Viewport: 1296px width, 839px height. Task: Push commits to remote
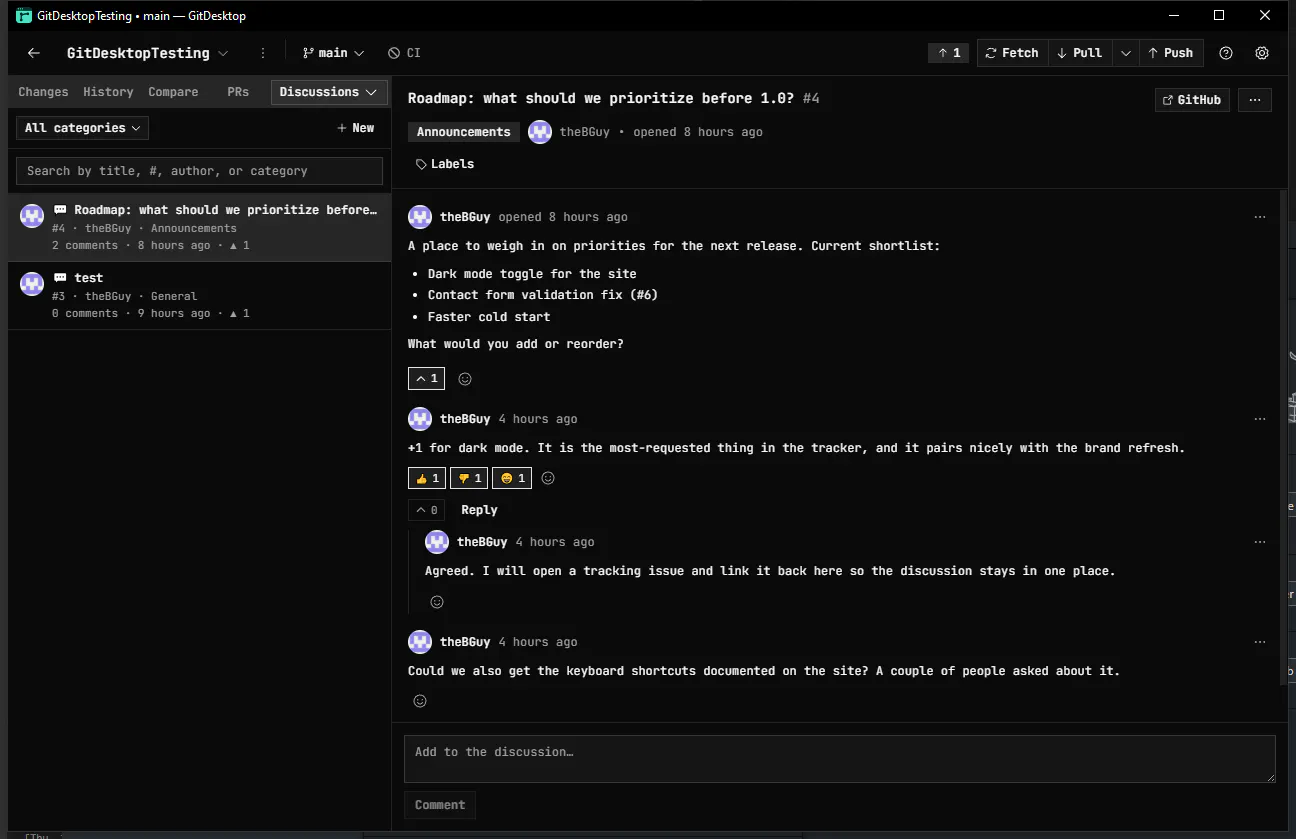click(1171, 53)
